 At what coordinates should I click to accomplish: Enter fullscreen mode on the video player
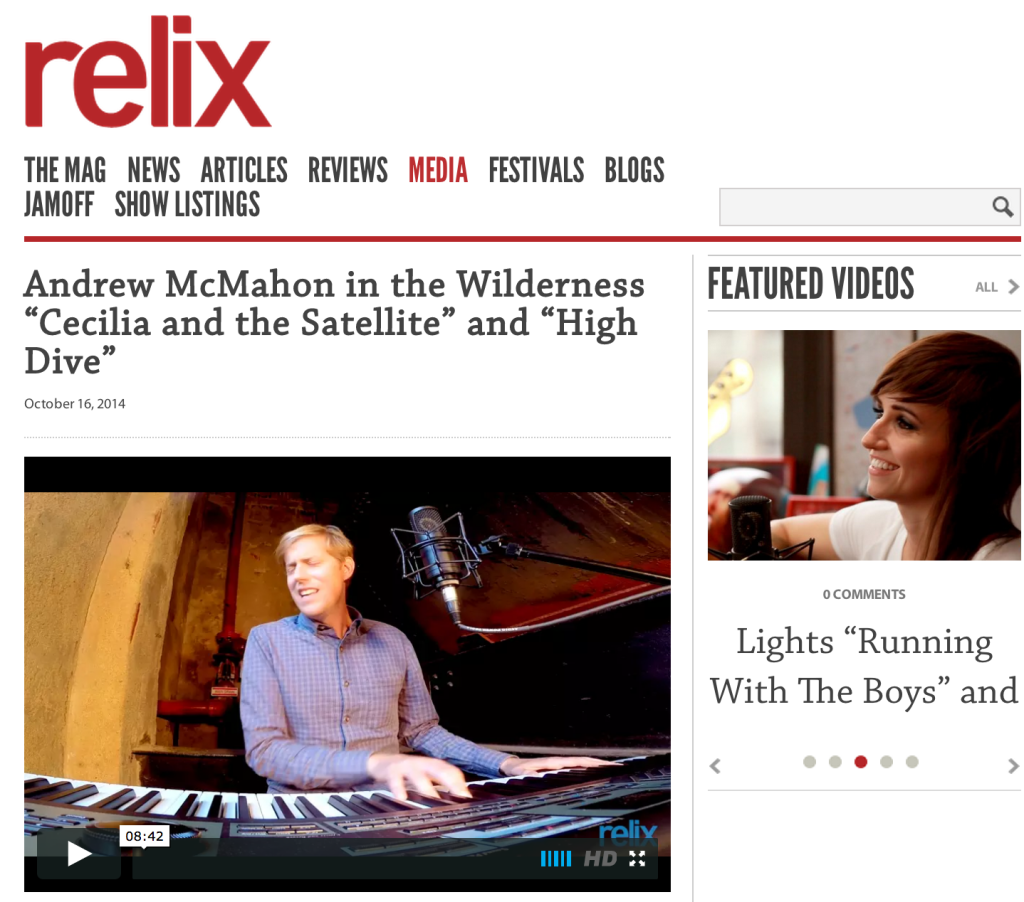[637, 859]
